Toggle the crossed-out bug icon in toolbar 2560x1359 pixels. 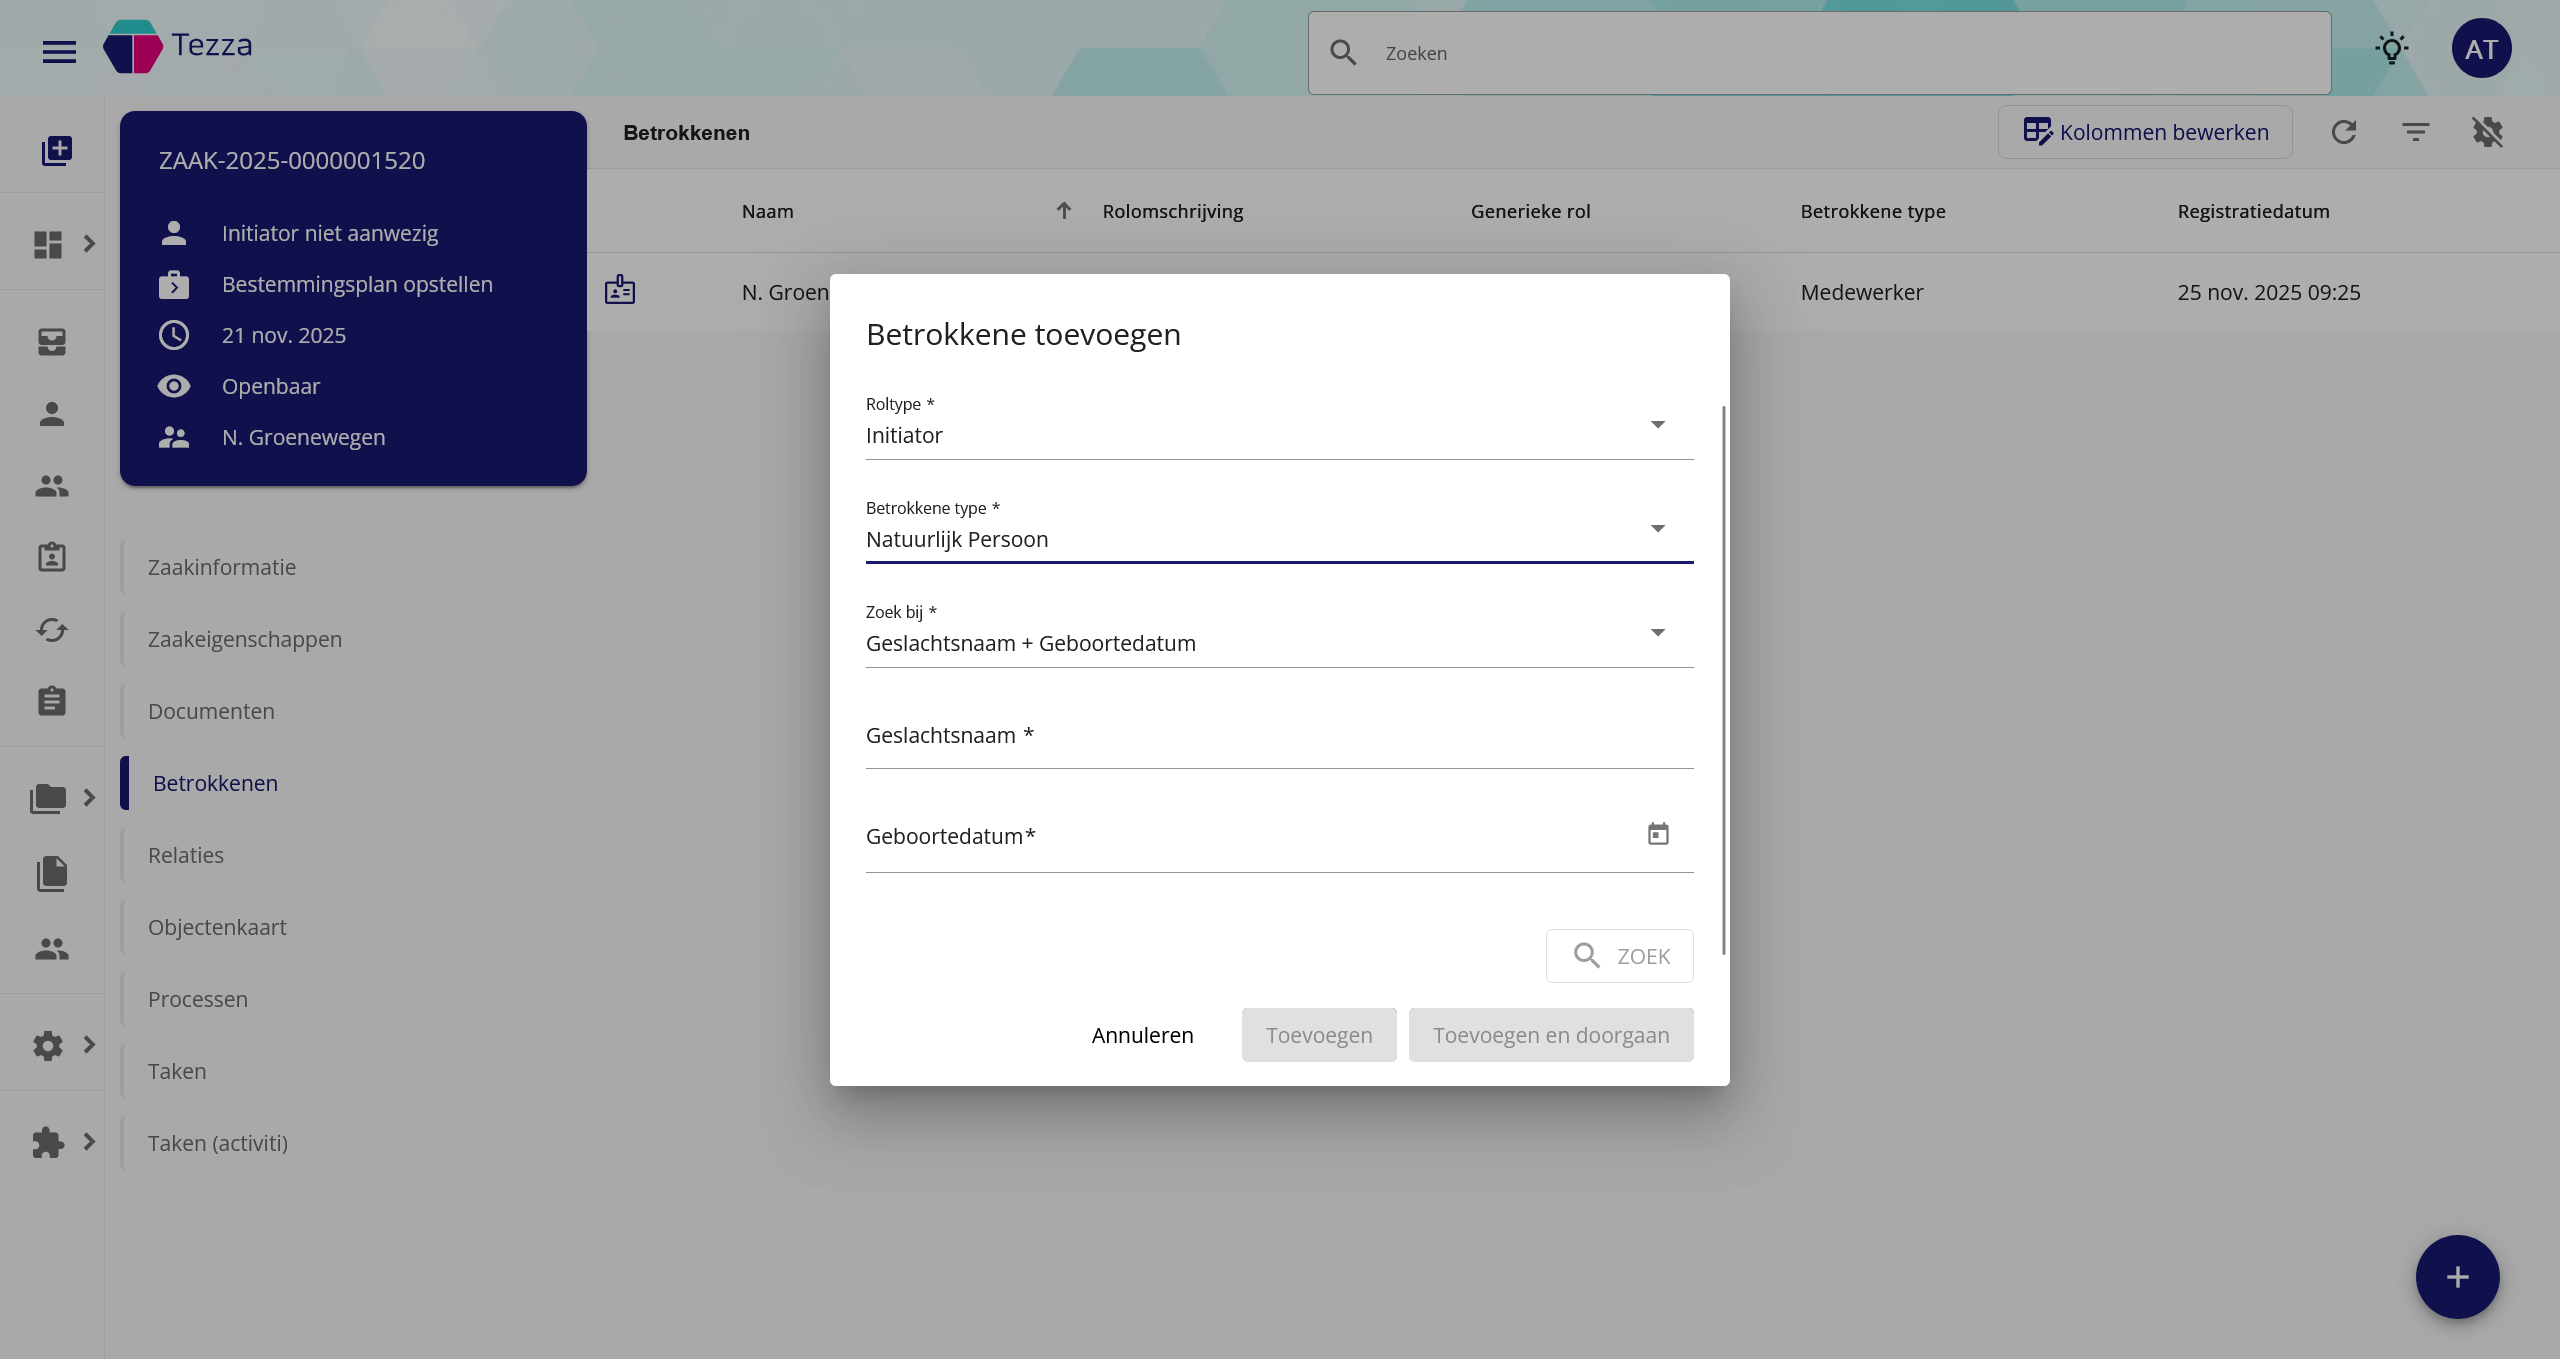click(2487, 132)
